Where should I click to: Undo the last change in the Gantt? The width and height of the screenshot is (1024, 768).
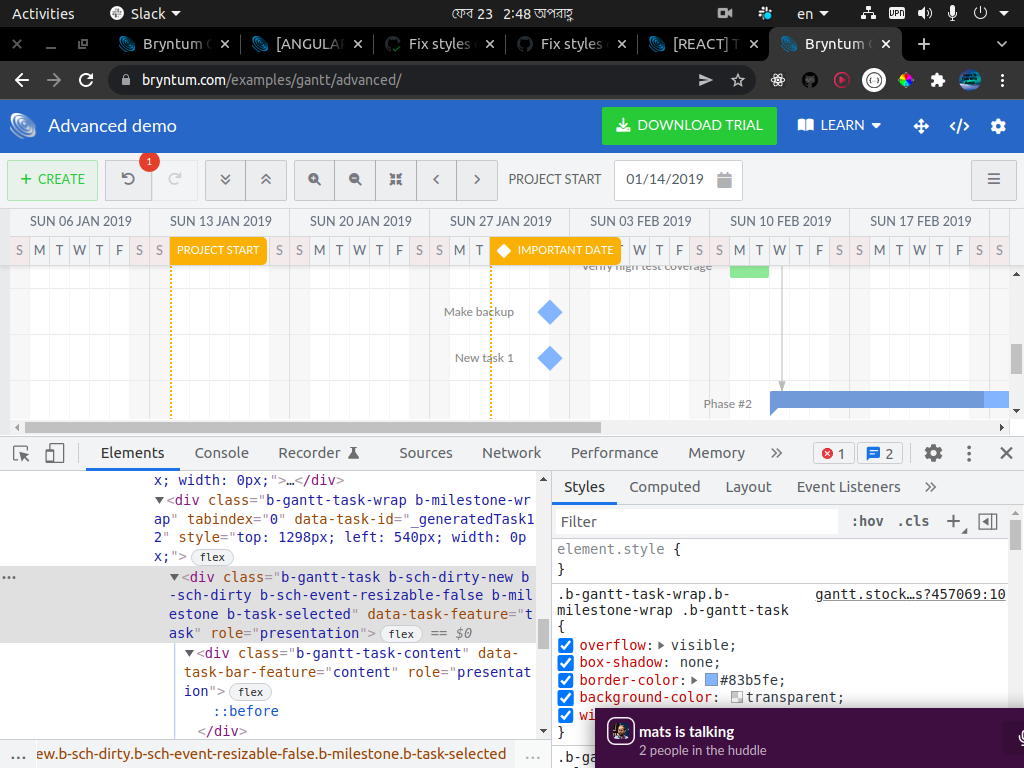point(127,180)
